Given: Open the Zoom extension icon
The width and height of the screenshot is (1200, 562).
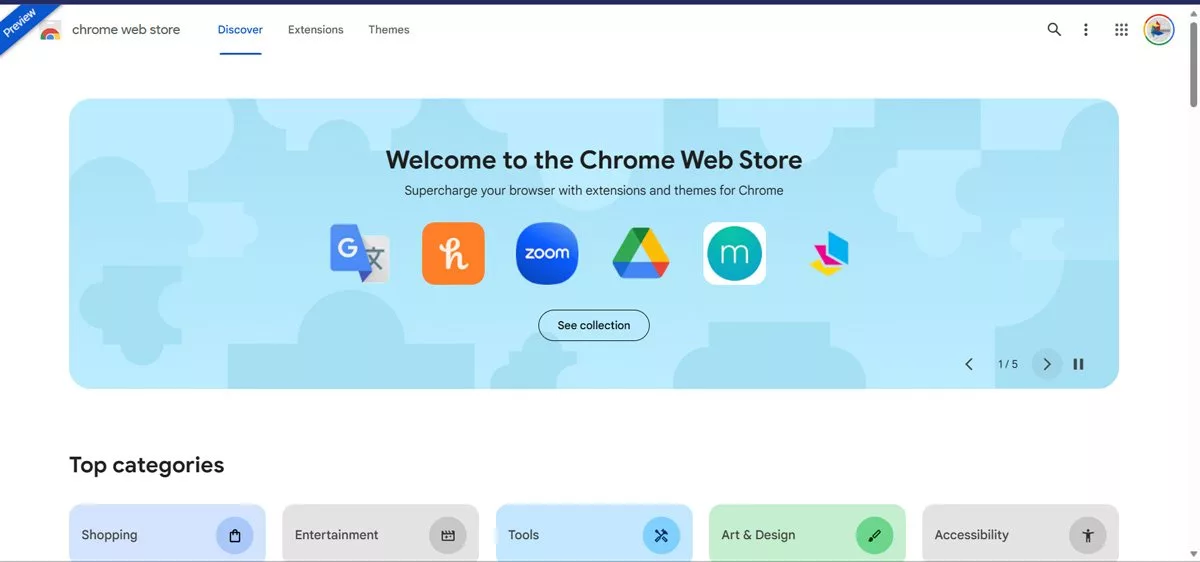Looking at the screenshot, I should pyautogui.click(x=547, y=253).
